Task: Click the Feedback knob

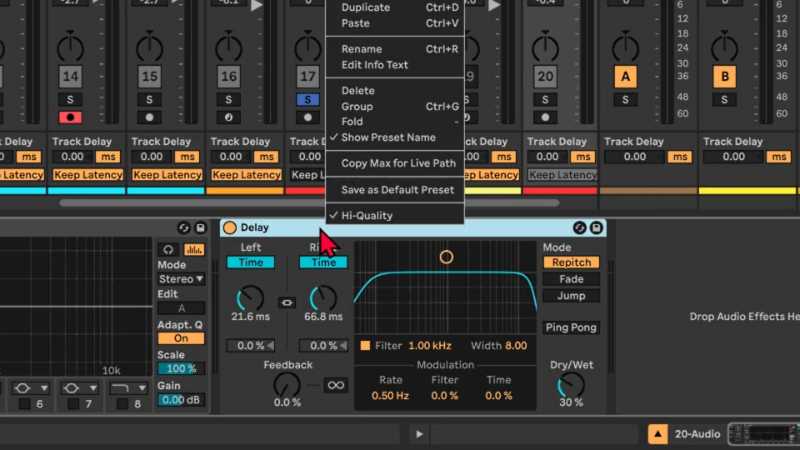Action: (x=287, y=384)
